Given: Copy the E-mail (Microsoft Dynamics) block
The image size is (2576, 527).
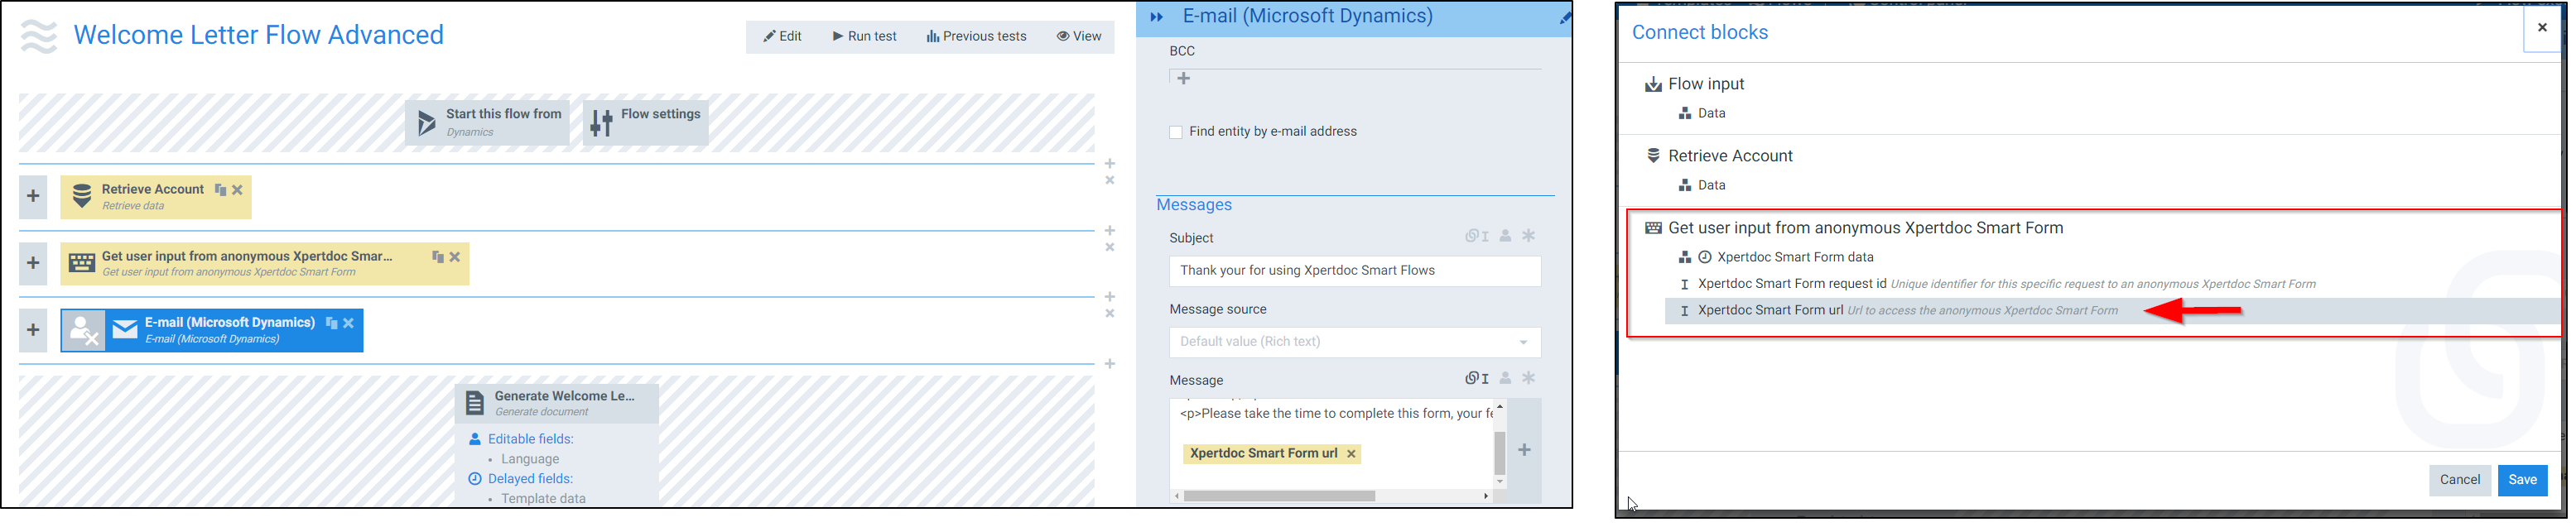Looking at the screenshot, I should pyautogui.click(x=331, y=323).
